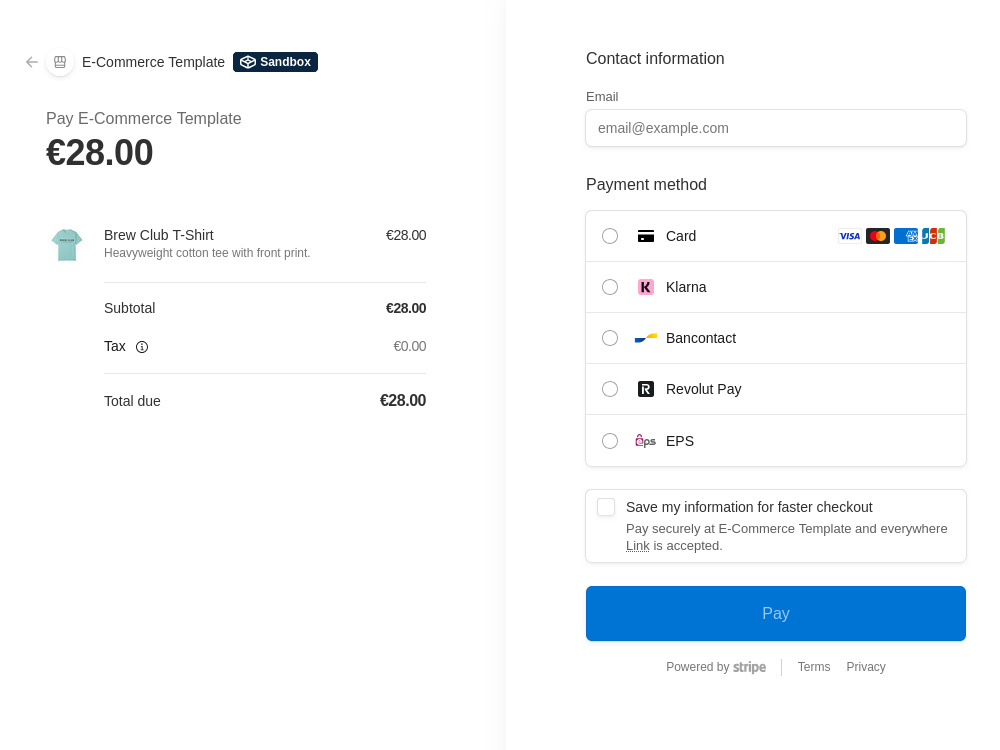Click the Sandbox badge
Viewport: 1000px width, 750px height.
click(x=276, y=62)
